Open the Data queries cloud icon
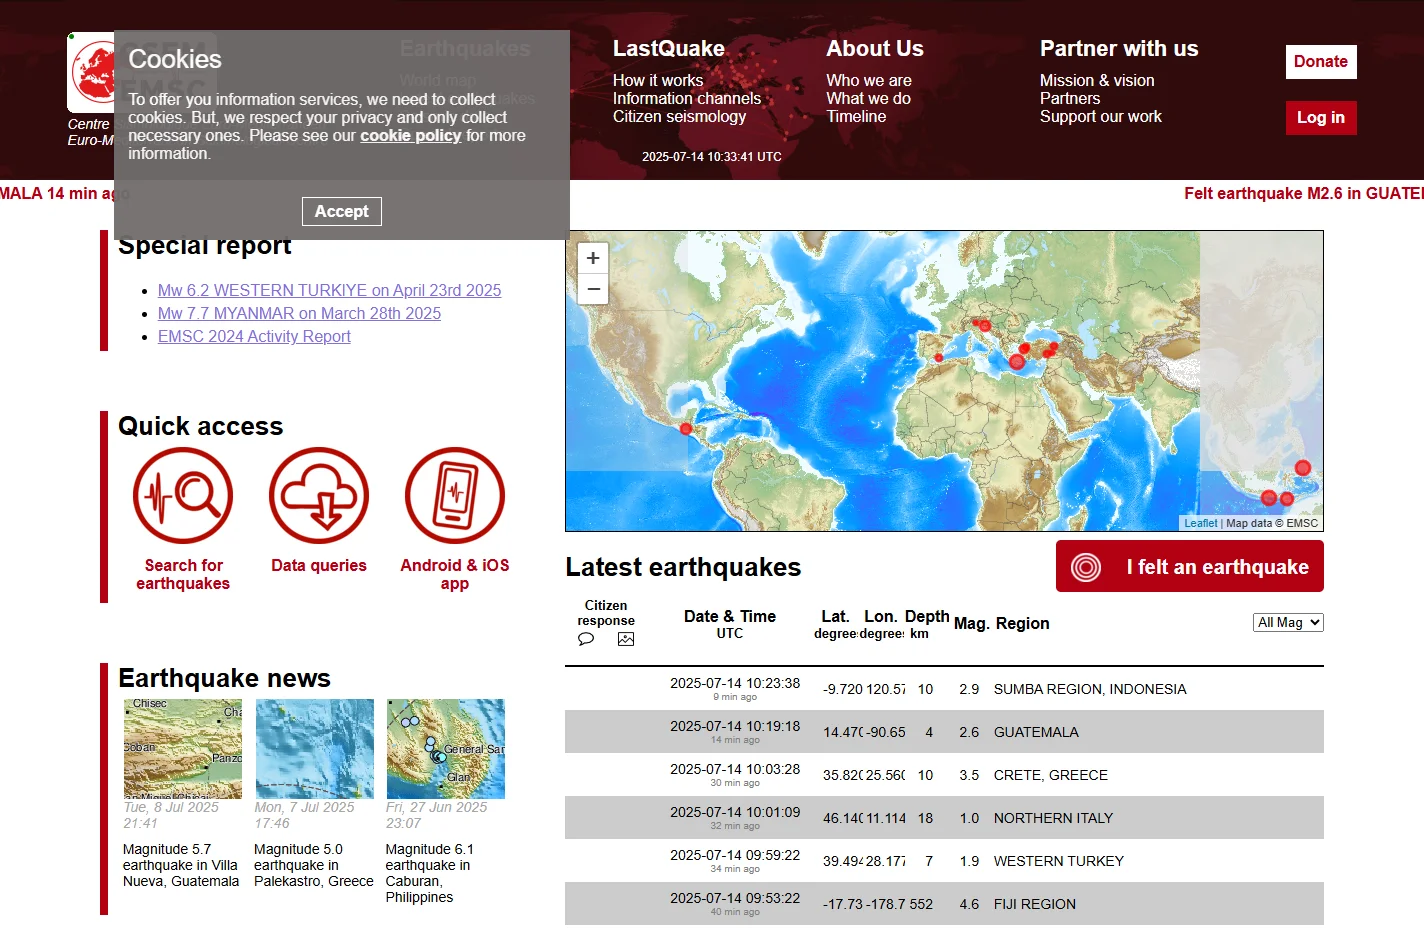Viewport: 1424px width, 933px height. pos(319,496)
